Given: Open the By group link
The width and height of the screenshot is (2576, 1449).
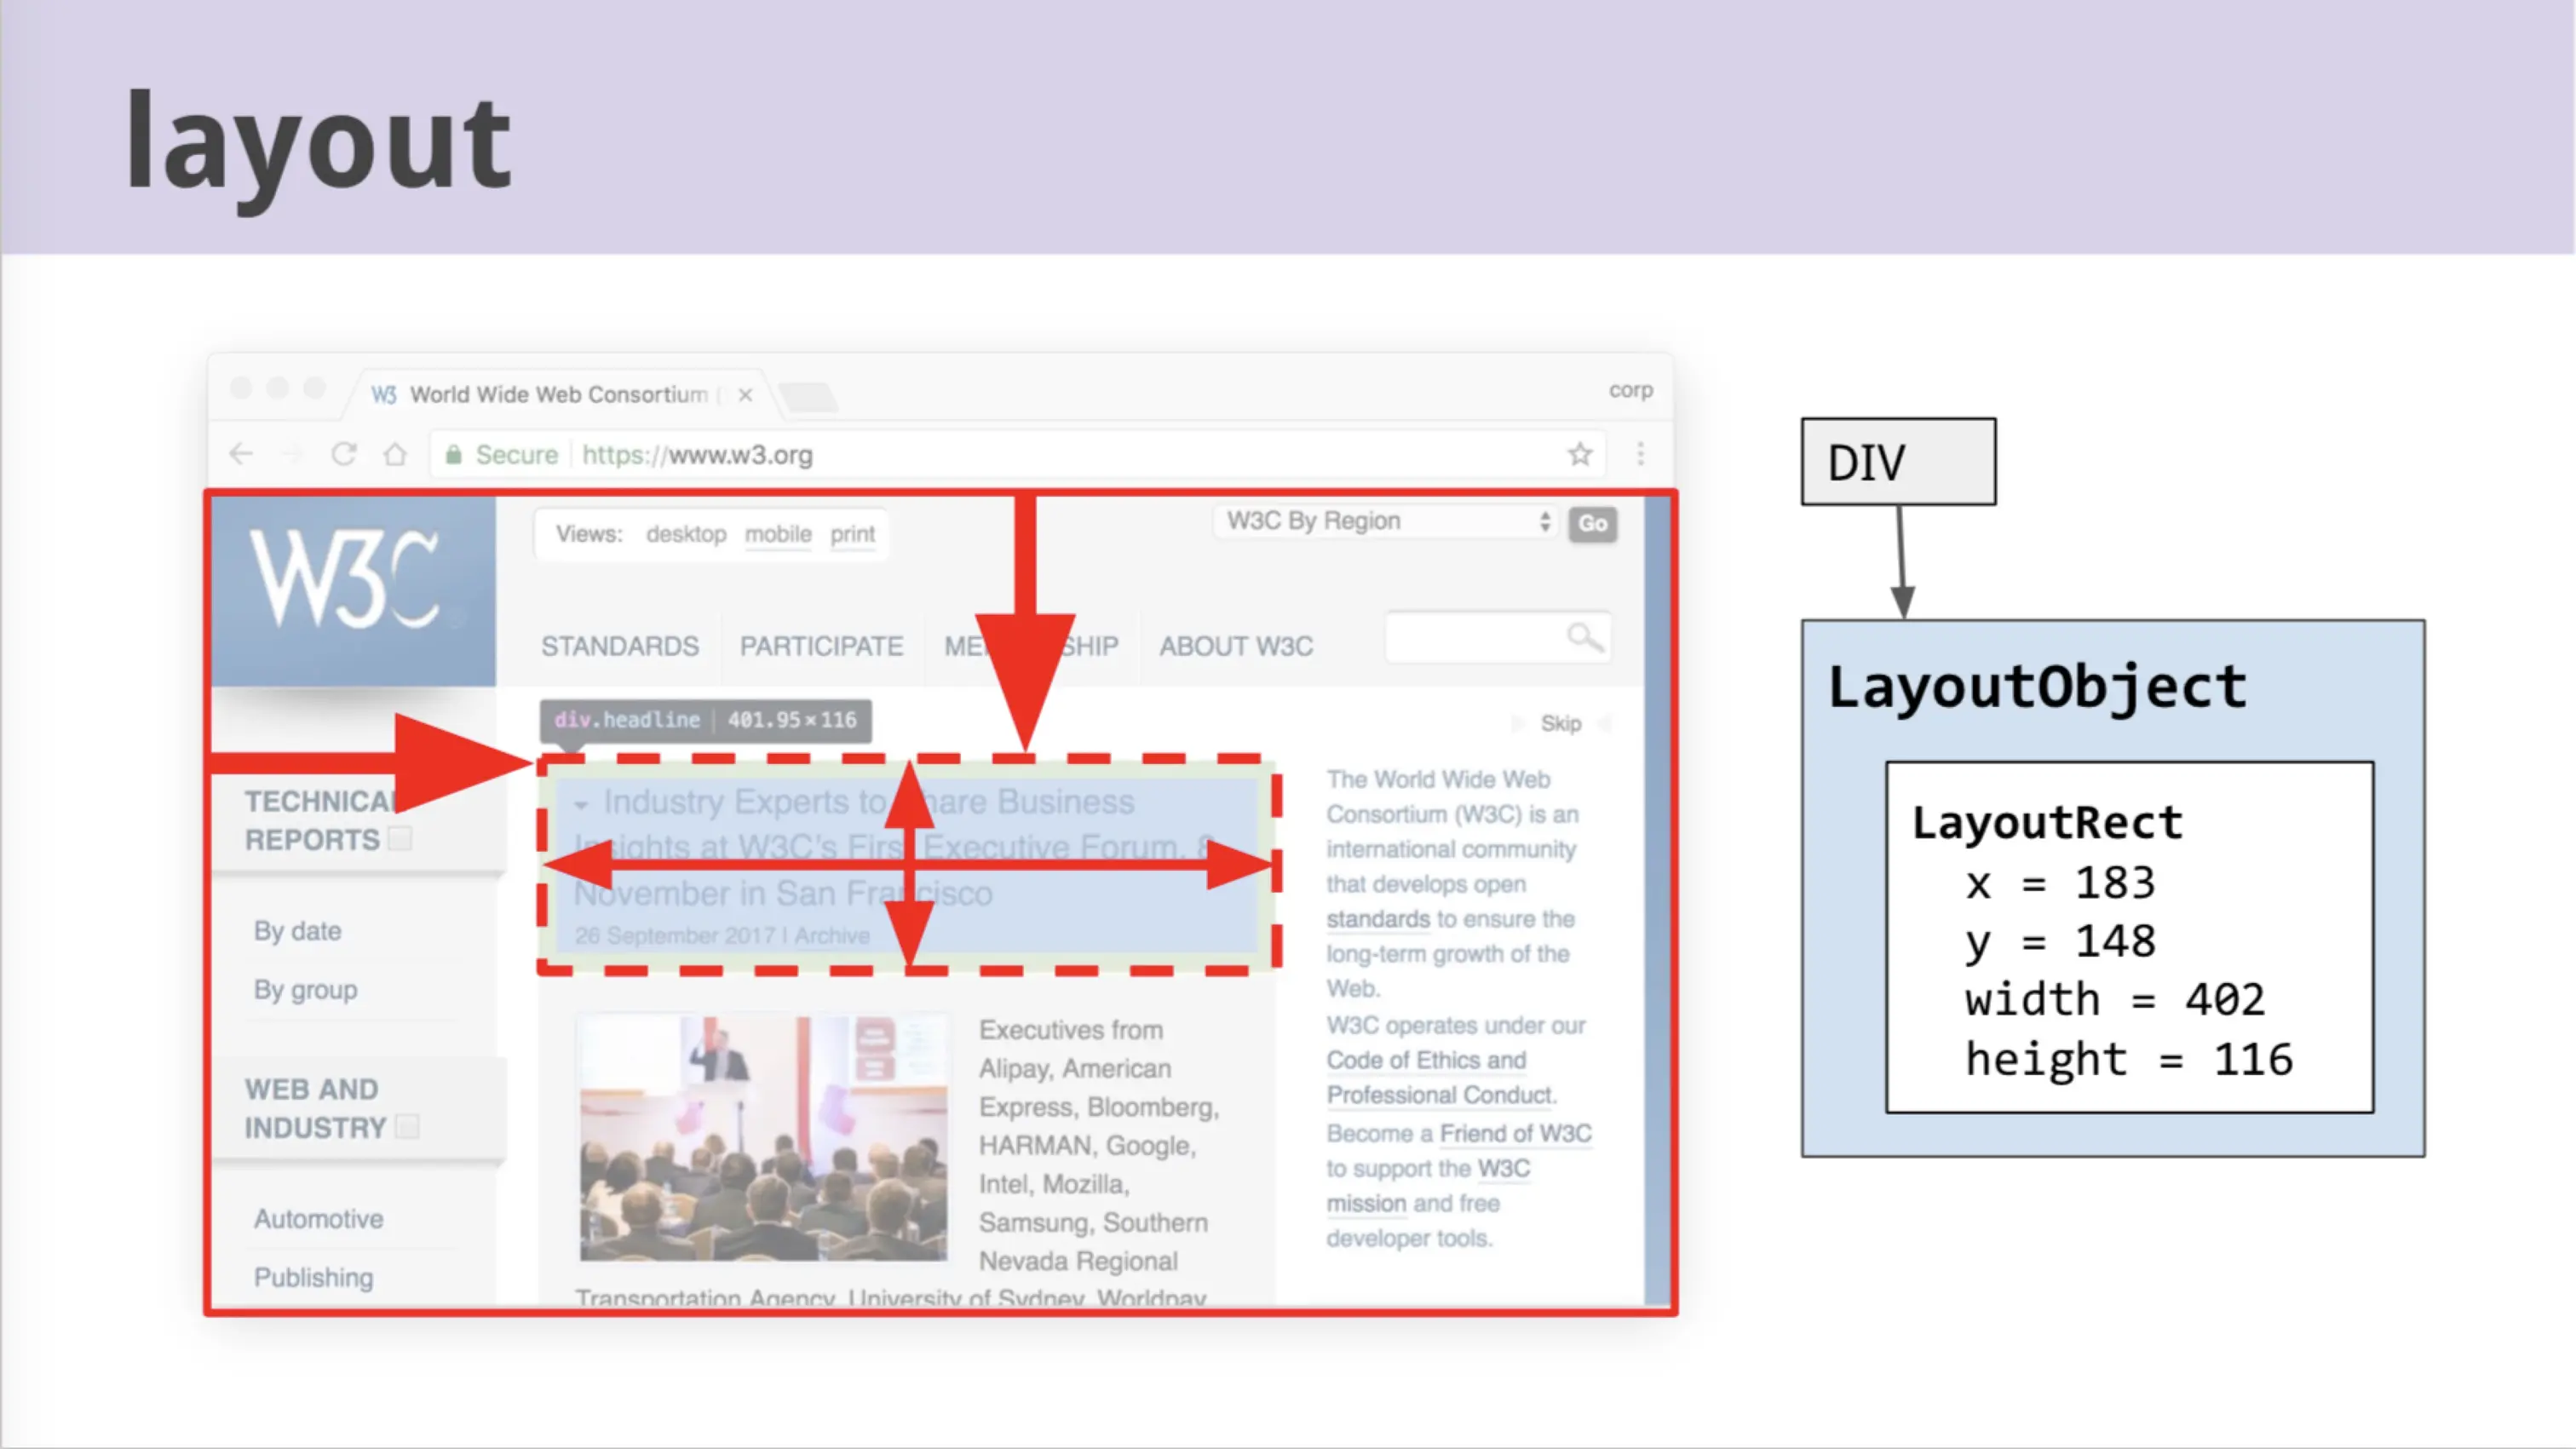Looking at the screenshot, I should coord(305,990).
